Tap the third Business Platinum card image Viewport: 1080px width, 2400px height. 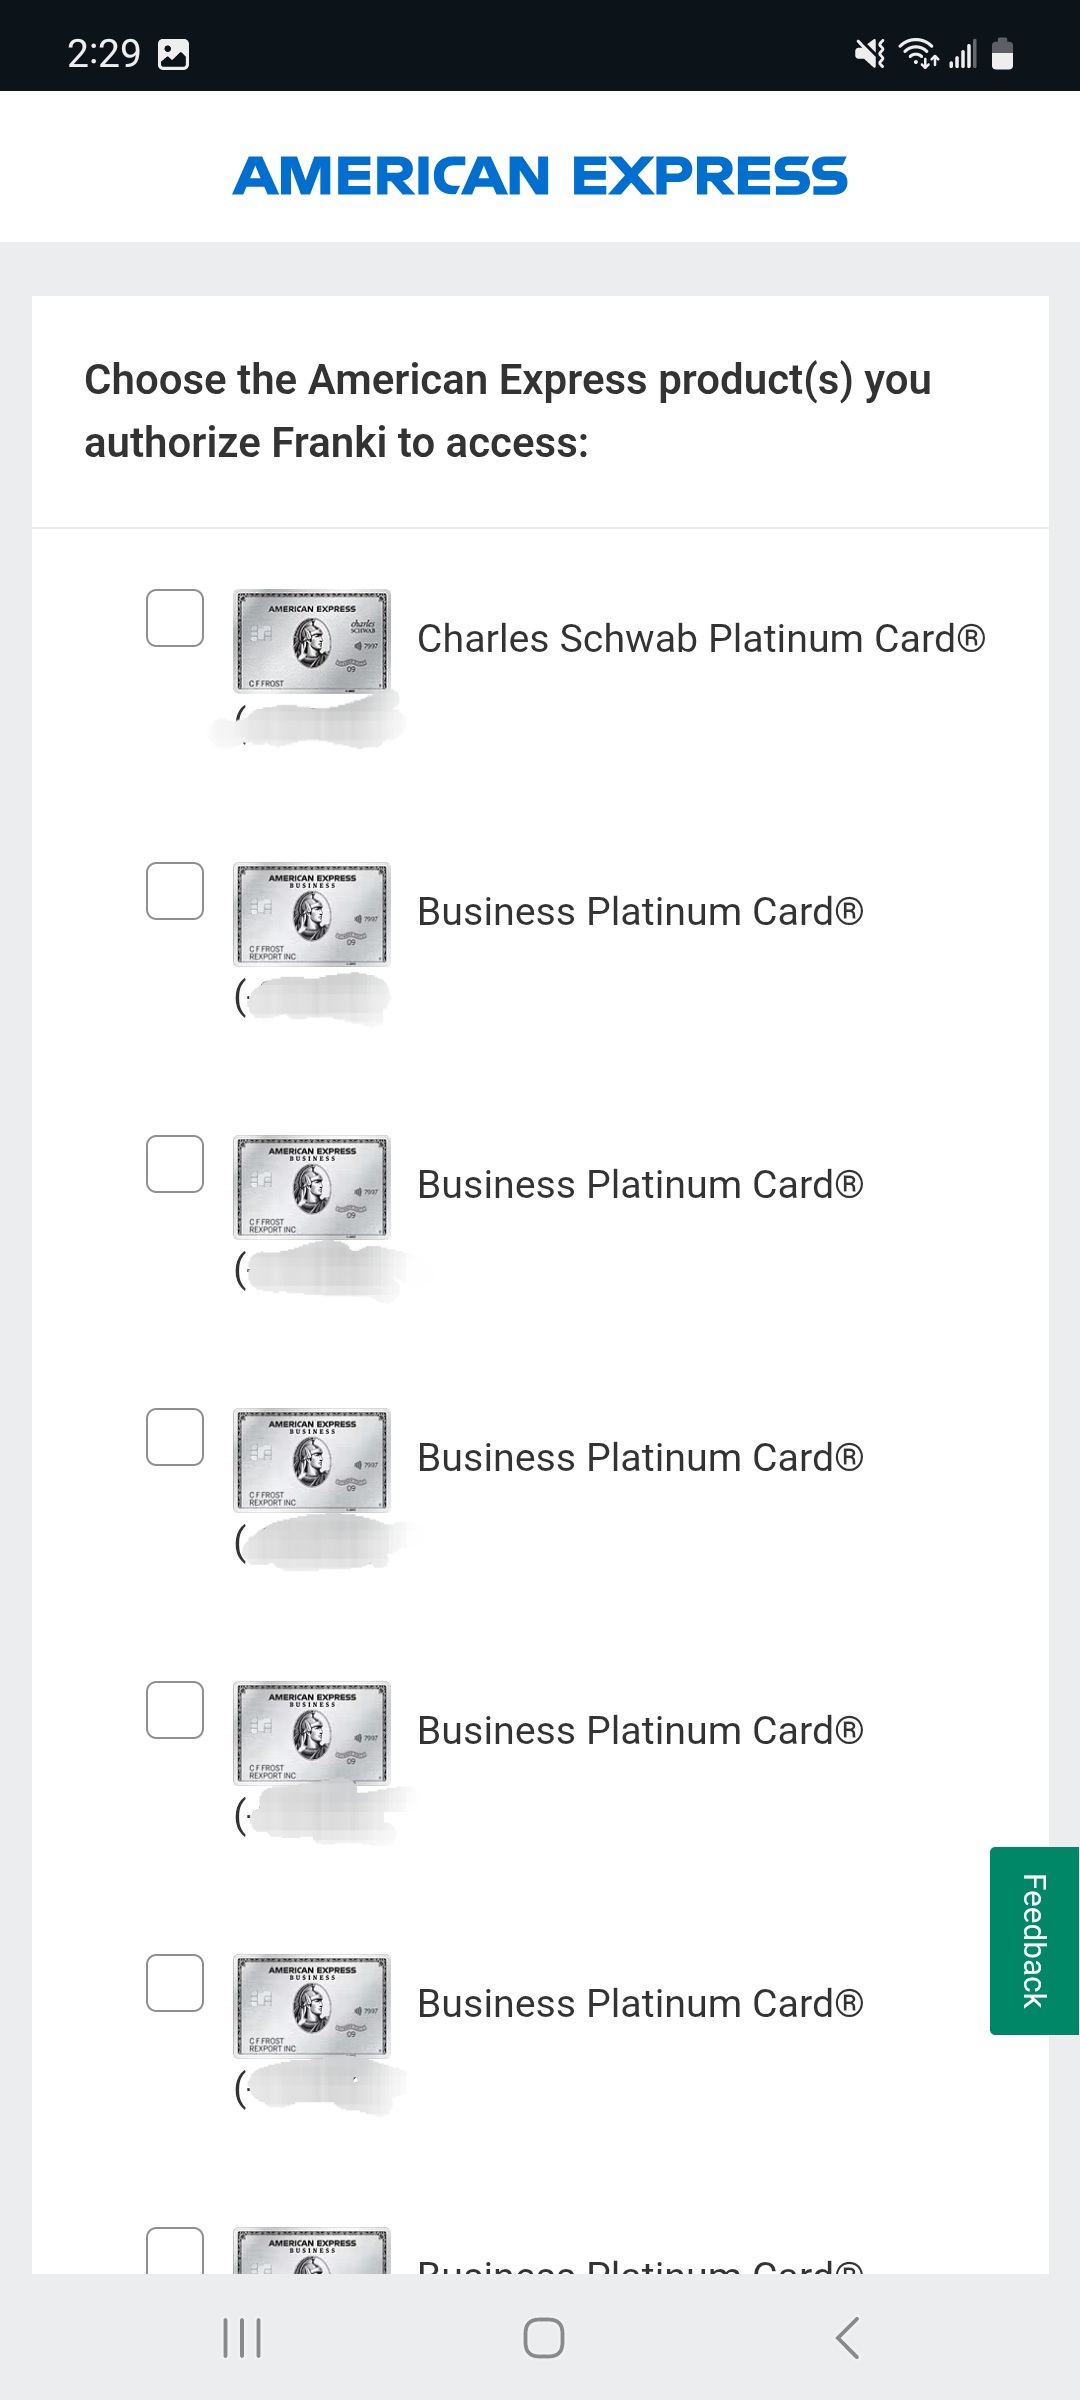coord(312,1460)
